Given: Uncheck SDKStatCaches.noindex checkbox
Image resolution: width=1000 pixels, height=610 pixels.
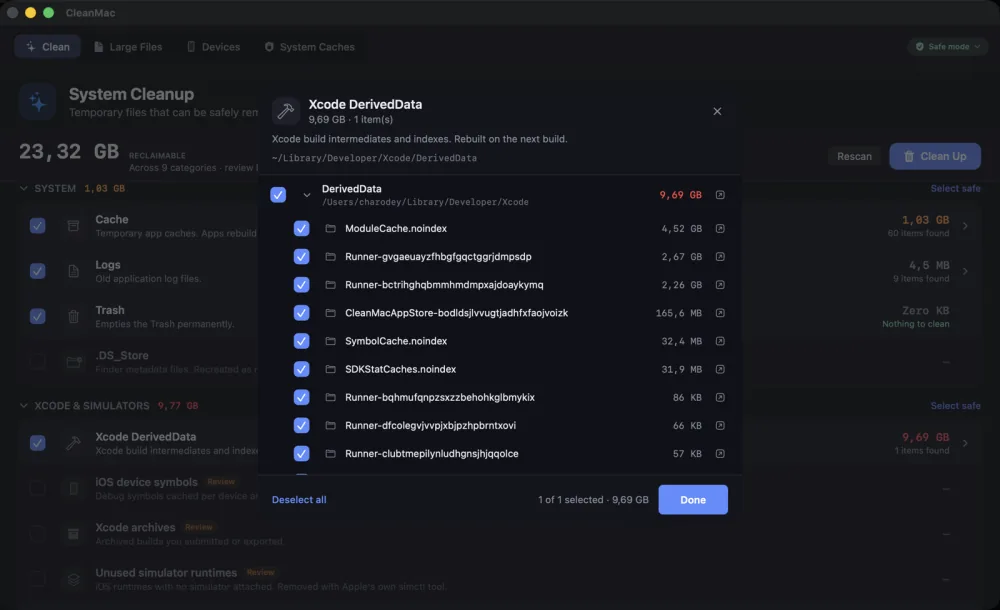Looking at the screenshot, I should click(x=302, y=369).
